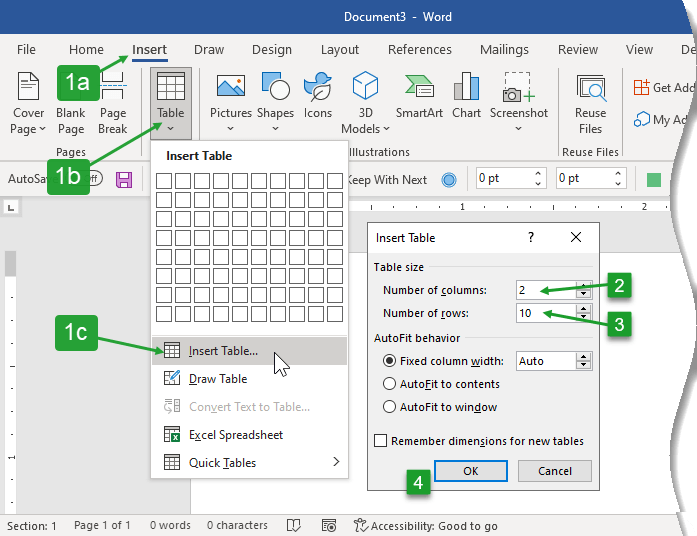Switch to the Design tab
697x536 pixels.
(x=272, y=49)
